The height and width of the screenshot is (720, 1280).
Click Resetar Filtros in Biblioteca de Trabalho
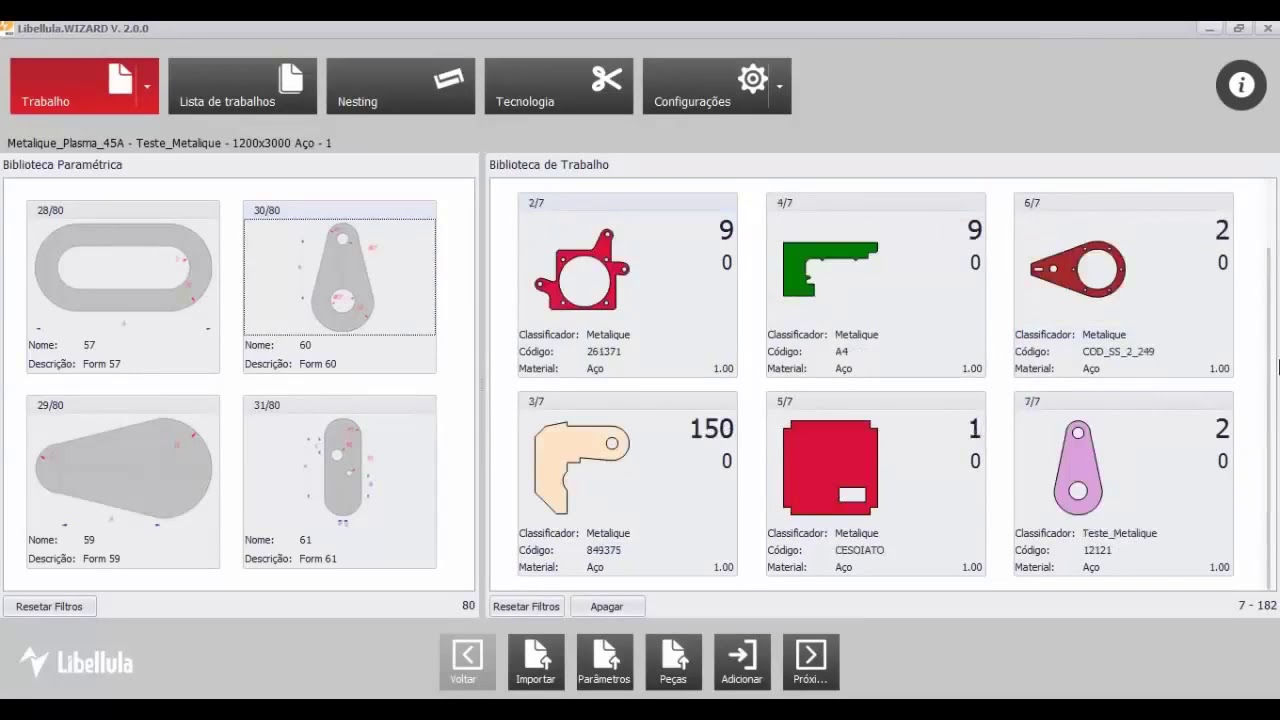click(526, 606)
